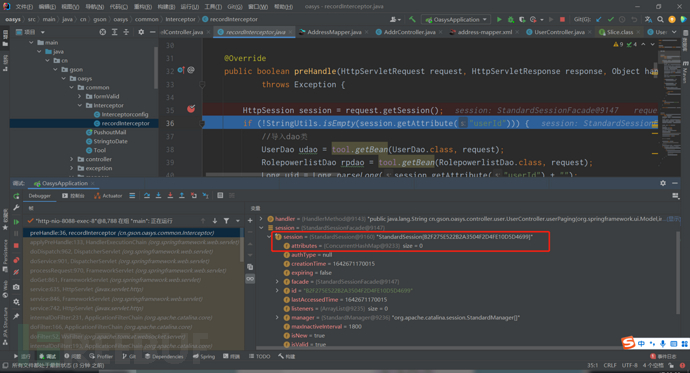The width and height of the screenshot is (690, 373).
Task: Open the hidden editor tabs dropdown chevron
Action: [x=674, y=32]
